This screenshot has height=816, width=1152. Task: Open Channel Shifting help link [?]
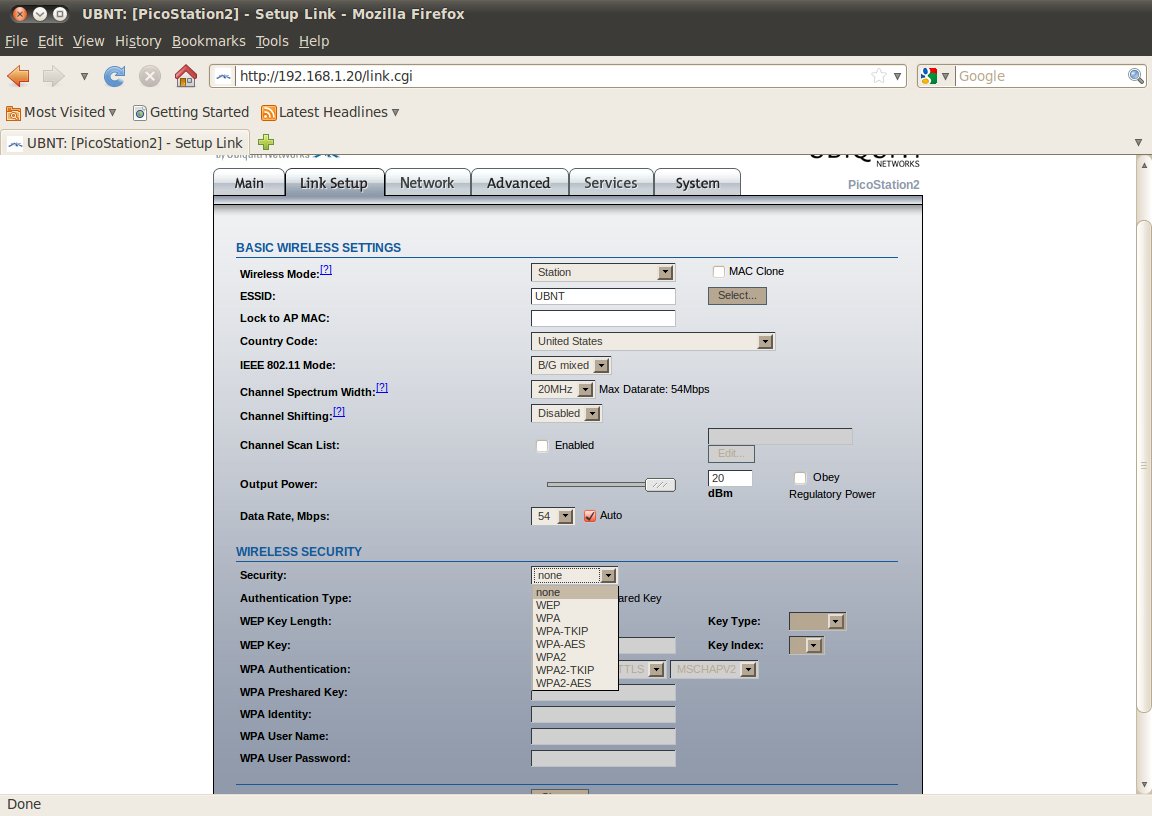pos(339,411)
